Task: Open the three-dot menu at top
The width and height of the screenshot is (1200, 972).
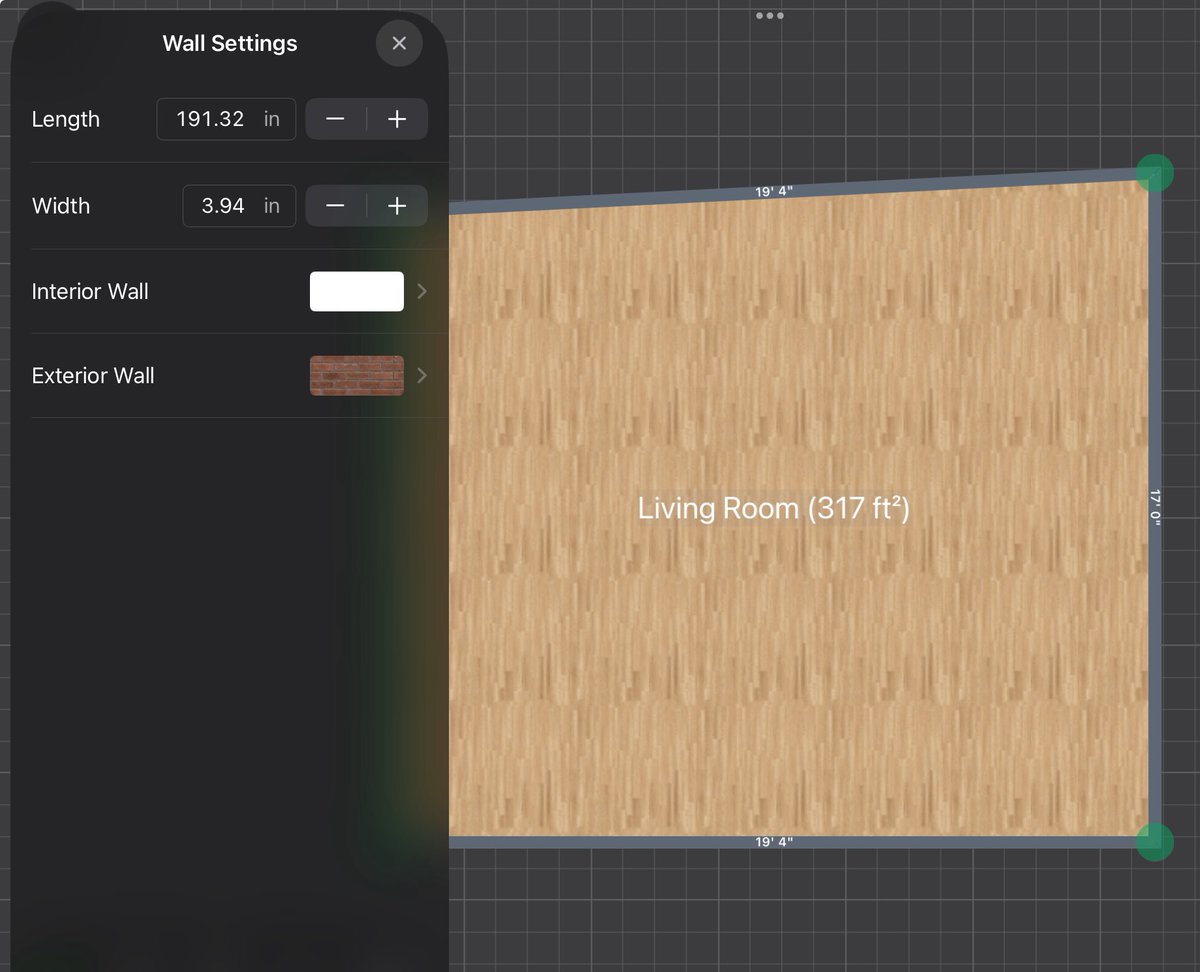Action: (x=770, y=16)
